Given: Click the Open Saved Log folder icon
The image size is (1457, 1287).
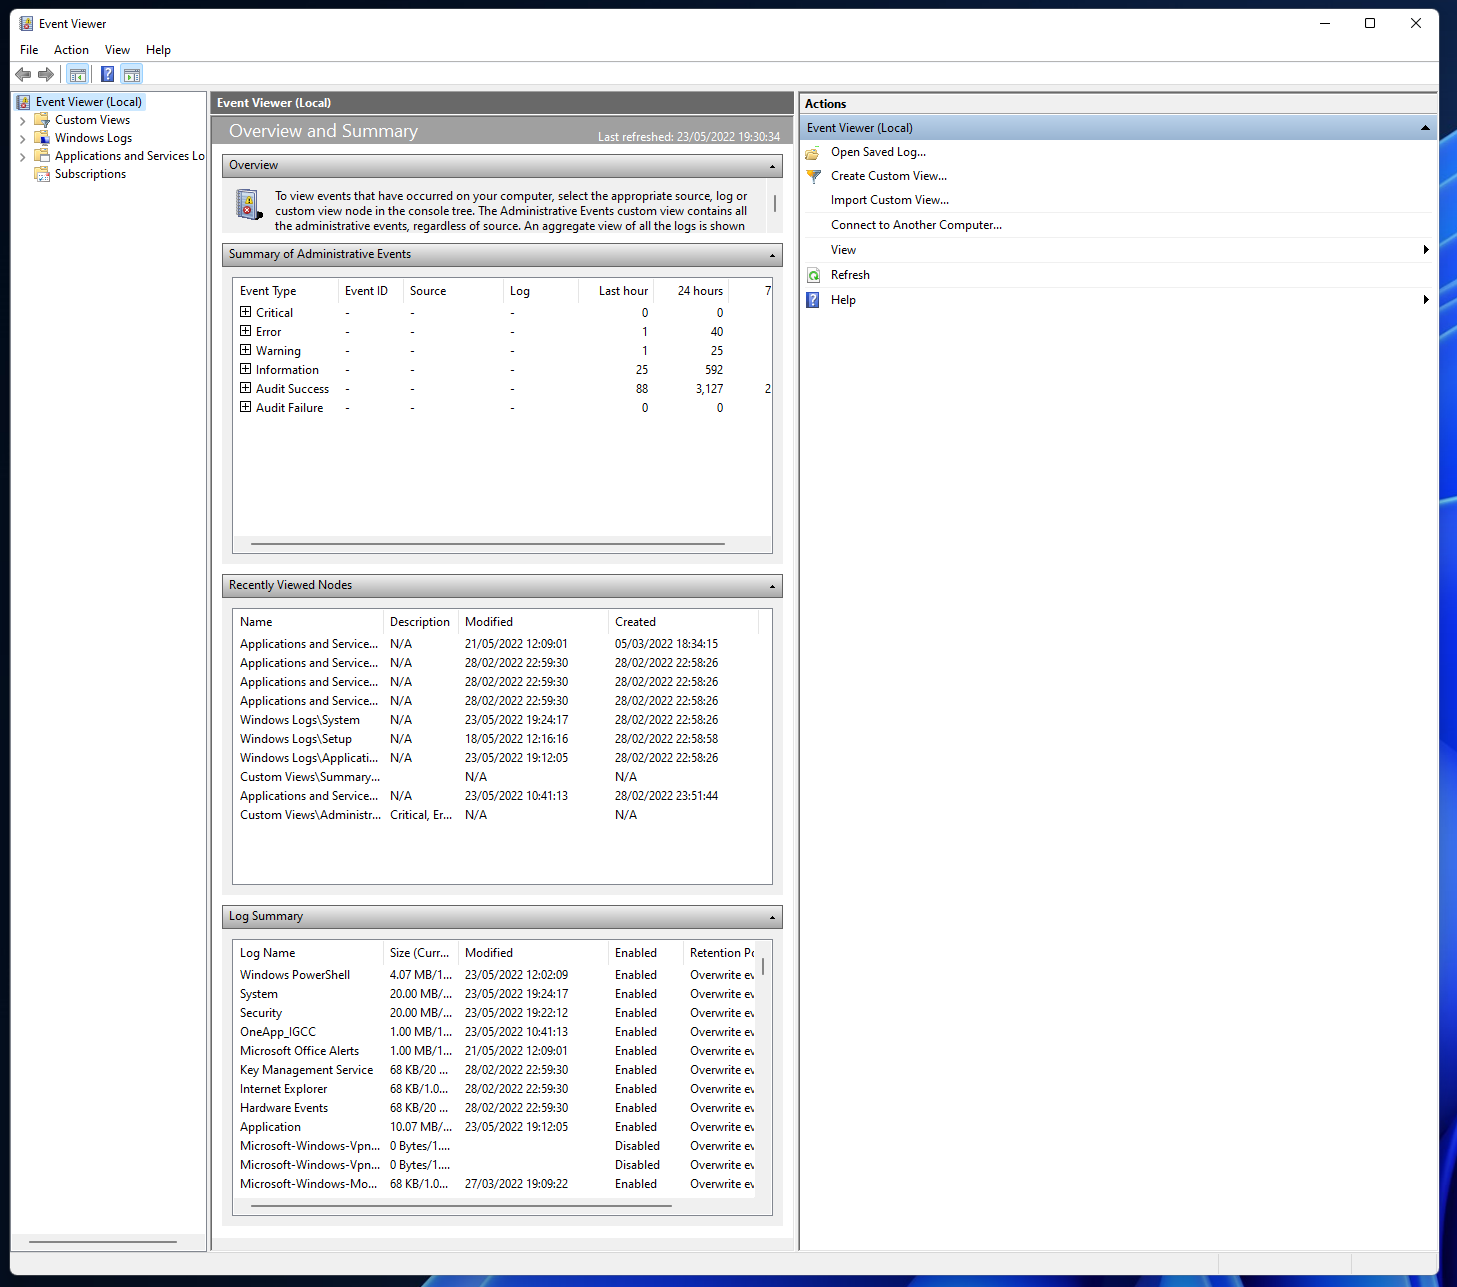Looking at the screenshot, I should point(814,152).
